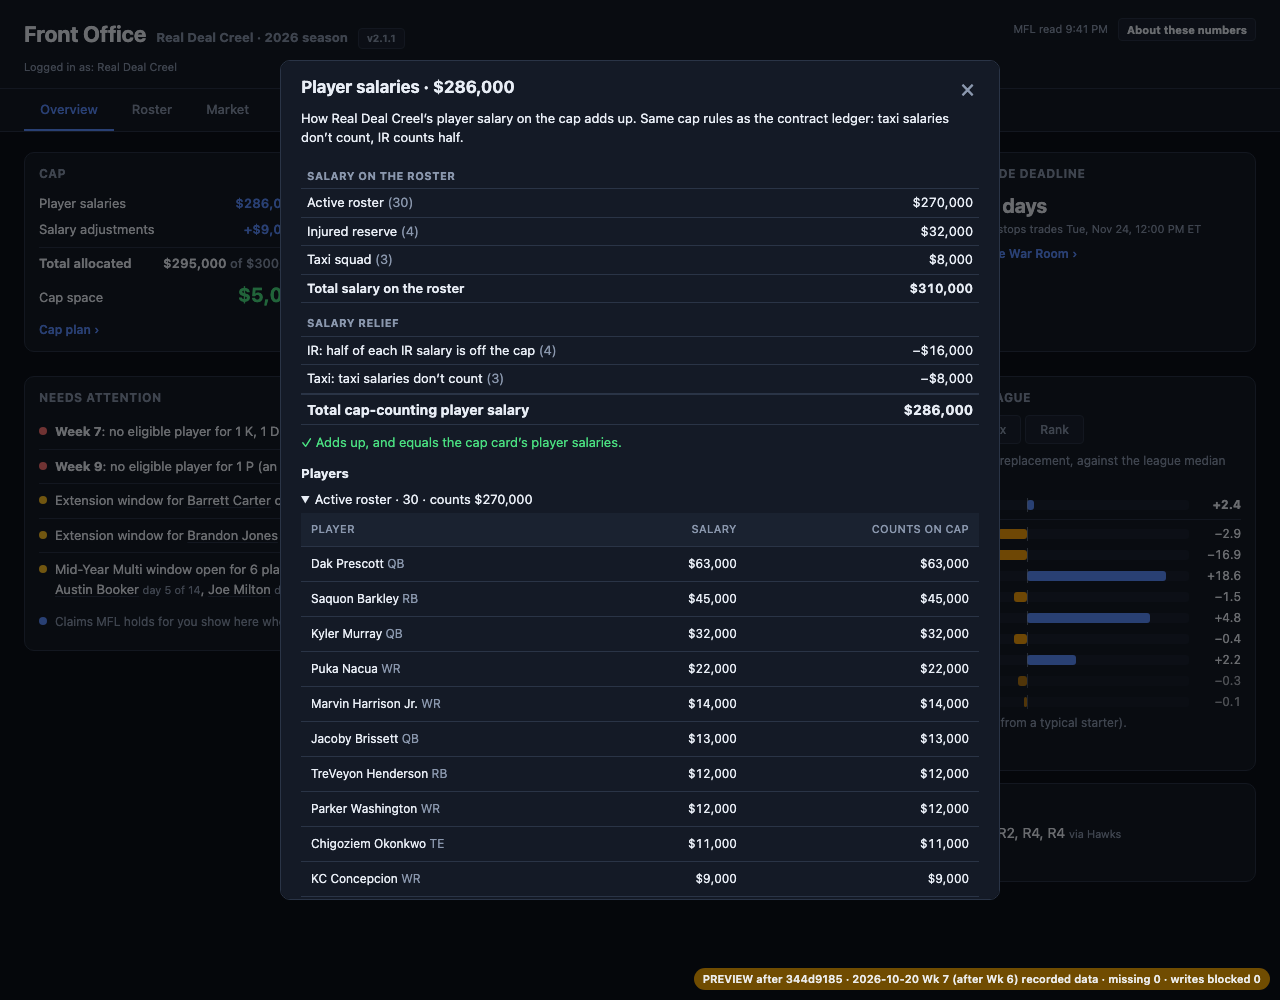
Task: Click the v2.1.1 version badge
Action: coord(381,38)
